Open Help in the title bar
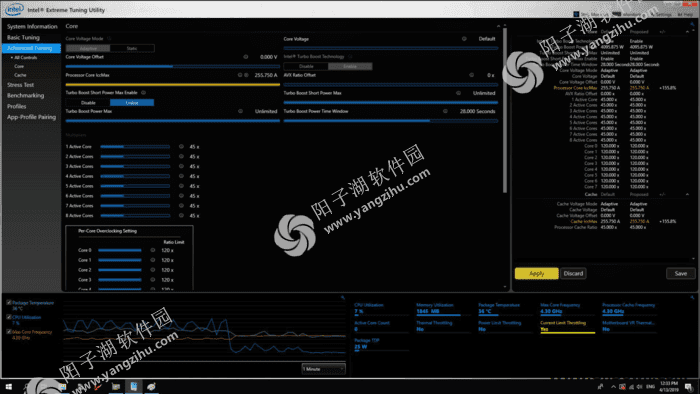 [685, 14]
